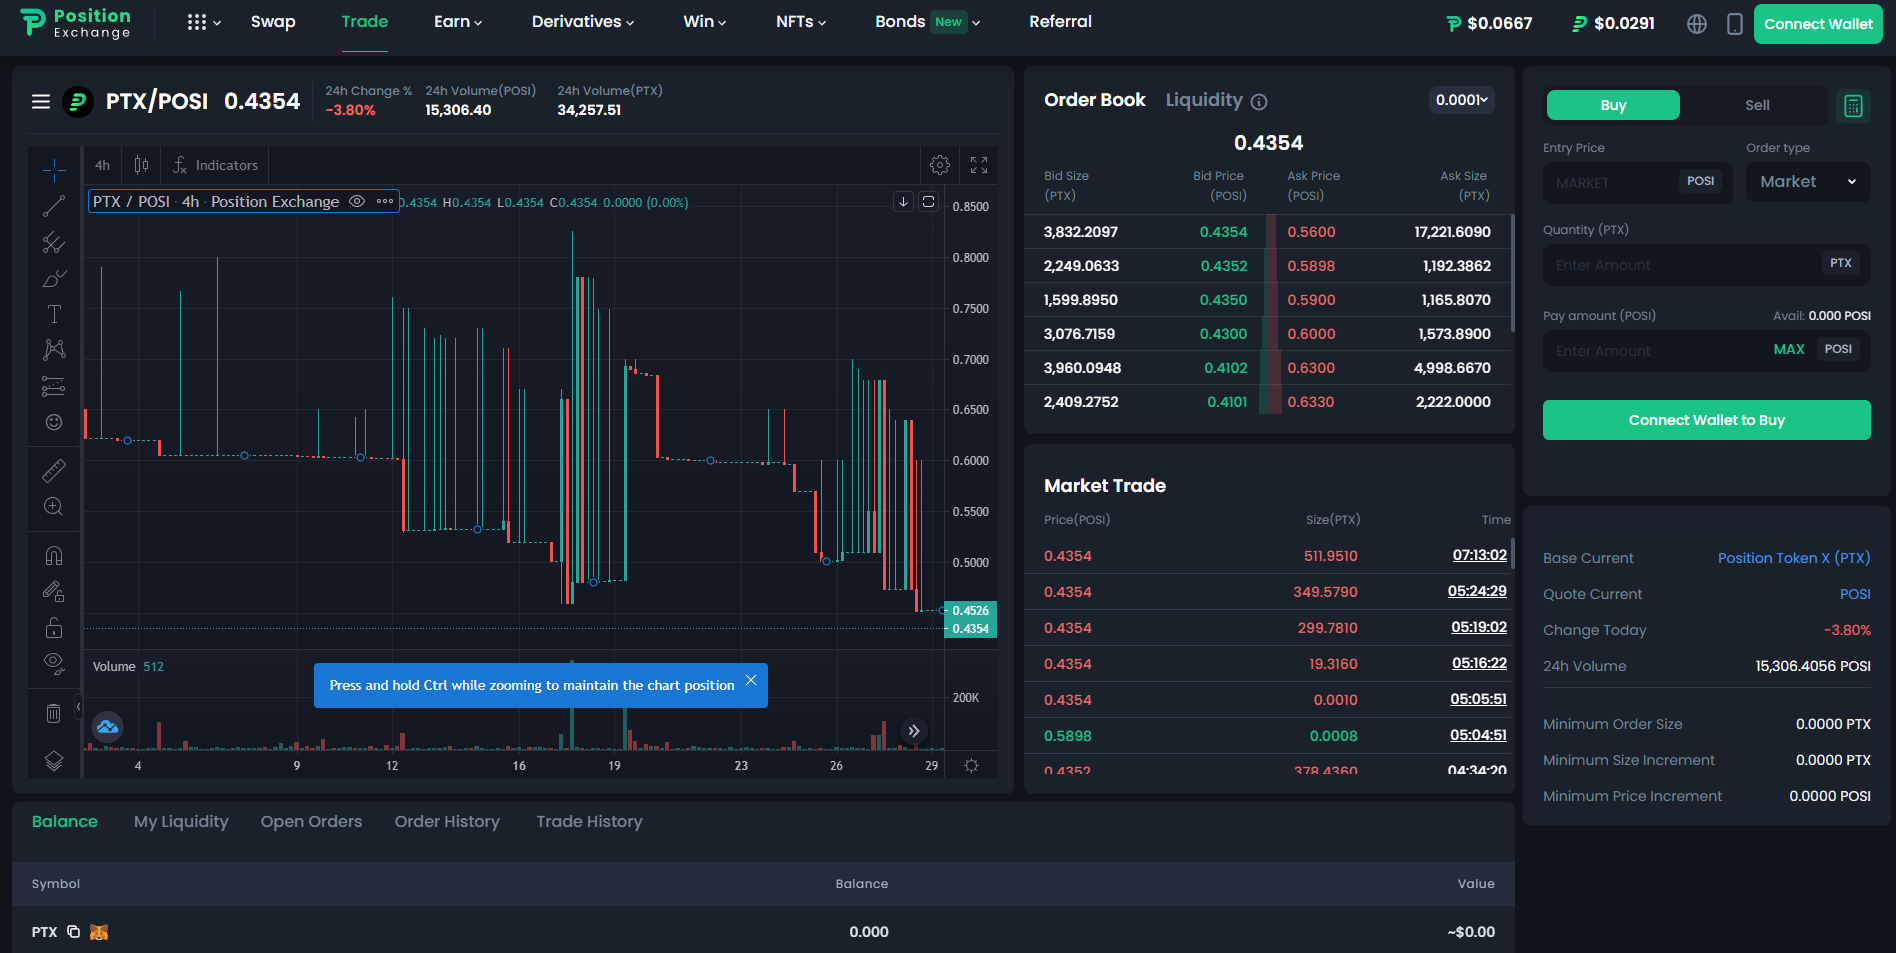Select the chart patterns tool
This screenshot has width=1896, height=953.
click(54, 350)
